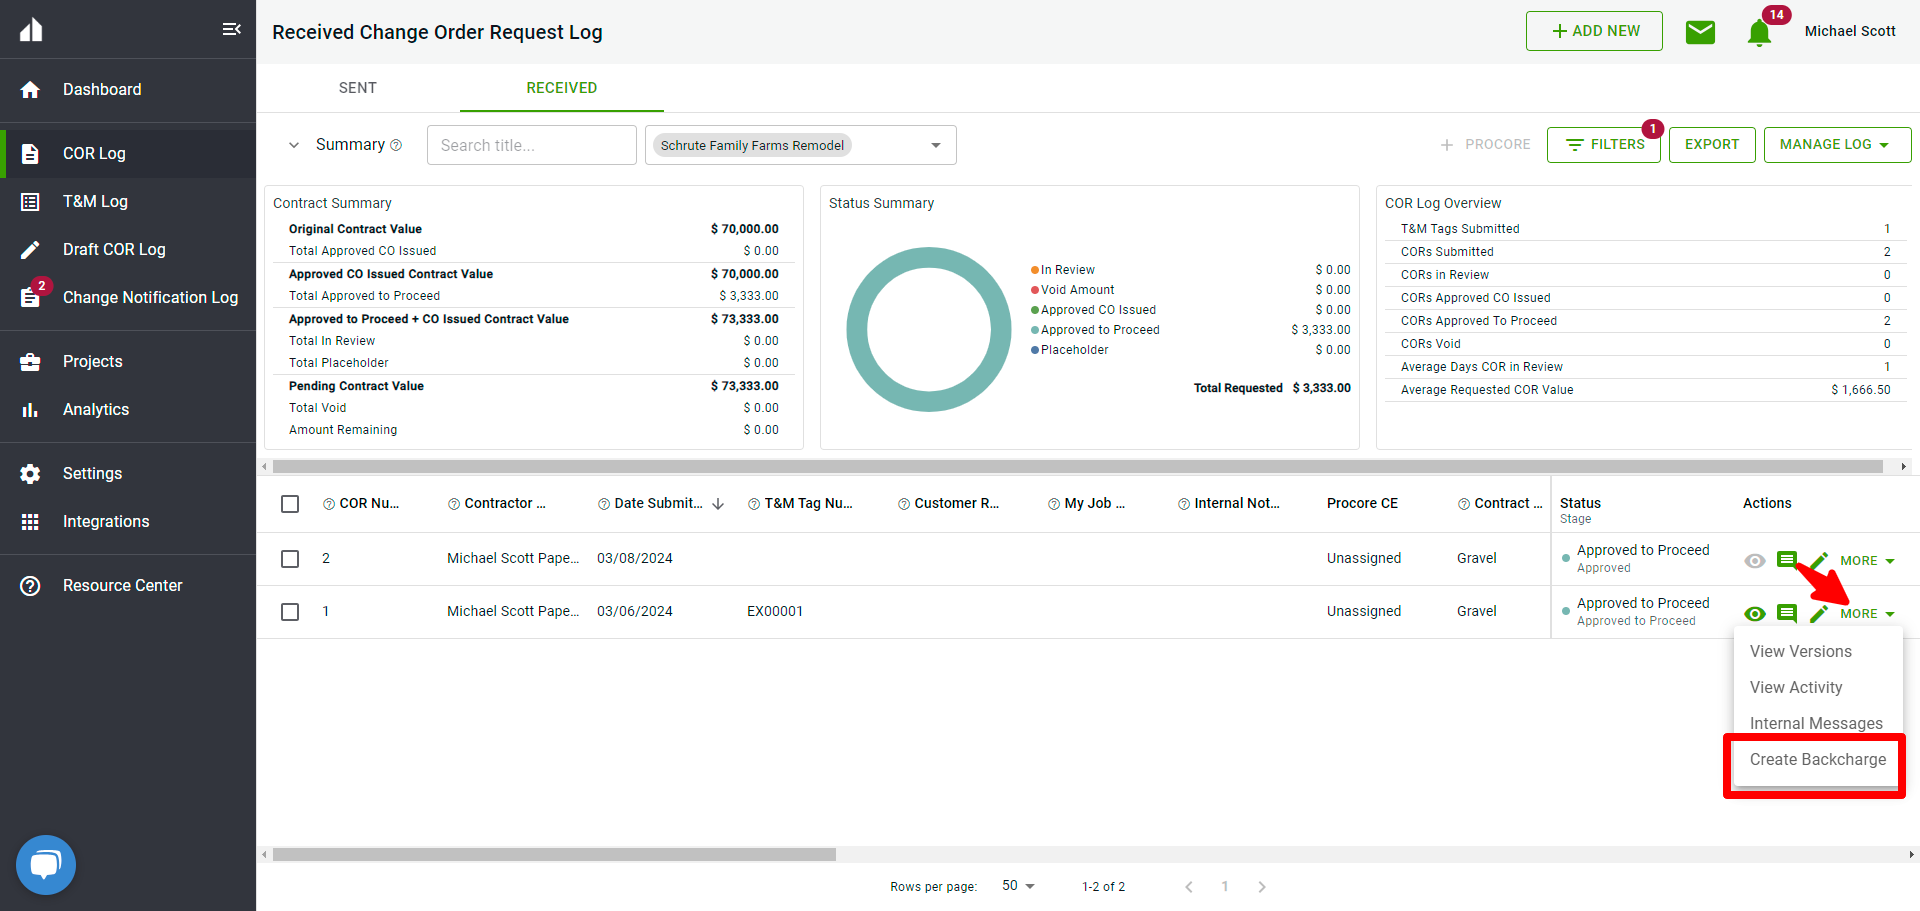Collapse the sidebar using the menu icon
The image size is (1920, 911).
231,29
